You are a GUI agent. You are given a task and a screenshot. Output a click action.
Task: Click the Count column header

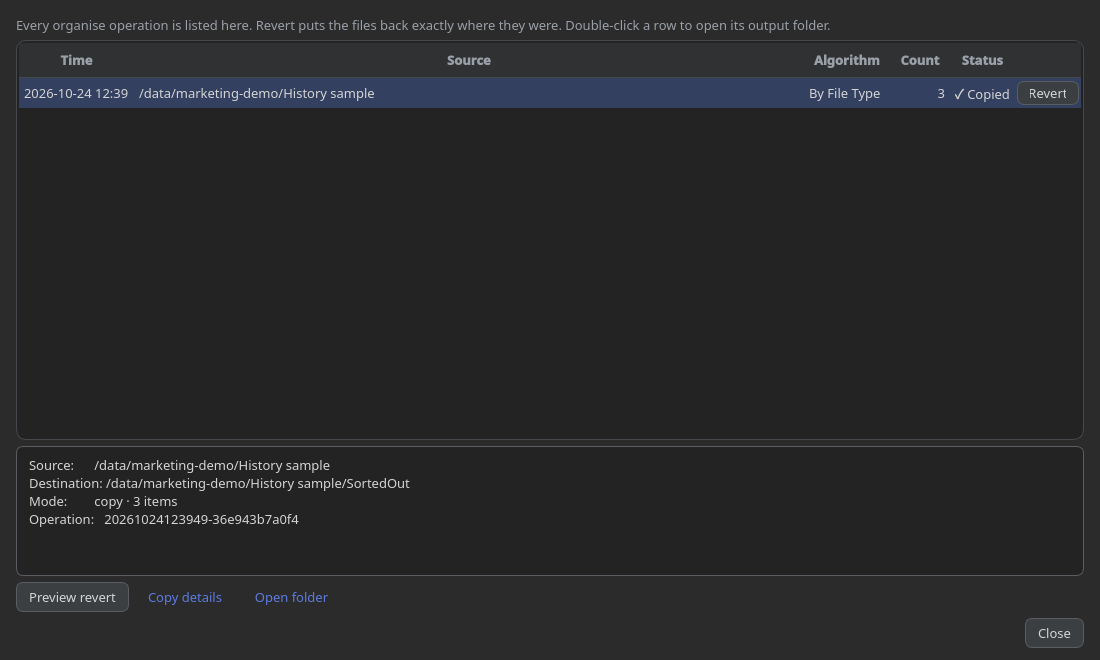point(920,60)
